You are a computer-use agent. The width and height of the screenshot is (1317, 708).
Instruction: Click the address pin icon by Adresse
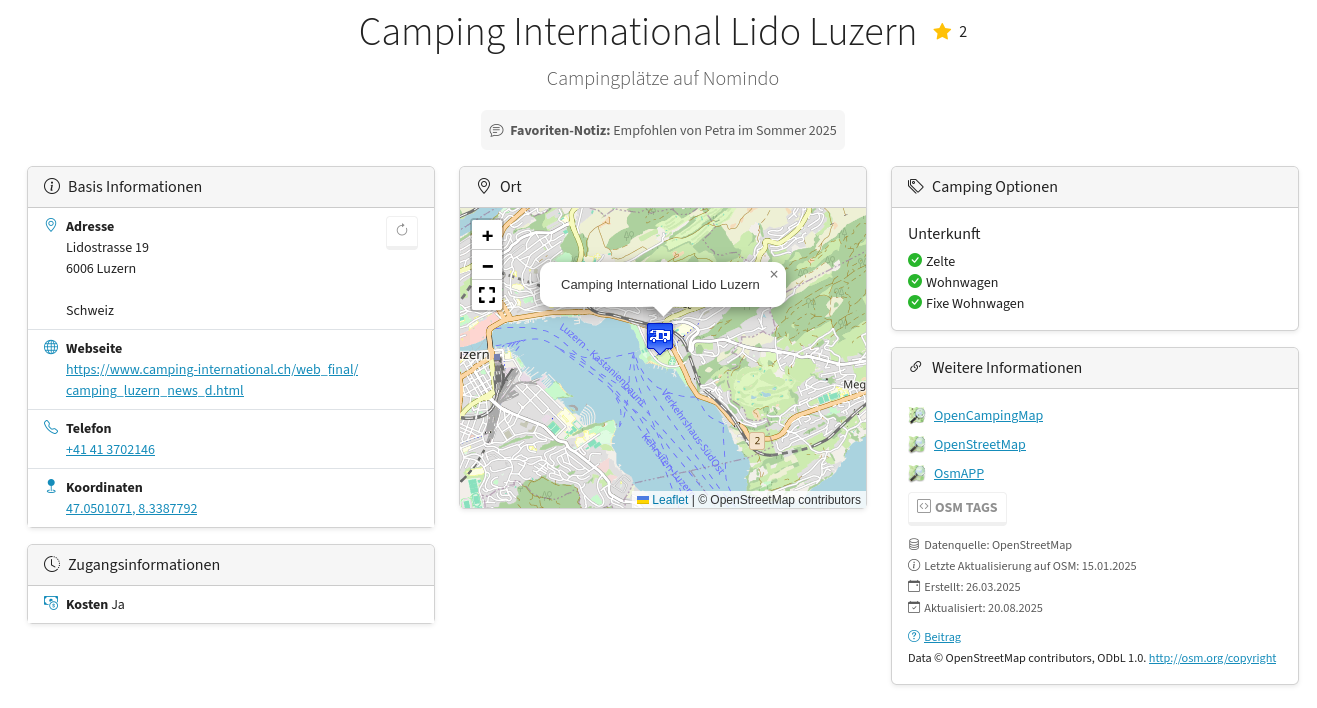pyautogui.click(x=51, y=225)
